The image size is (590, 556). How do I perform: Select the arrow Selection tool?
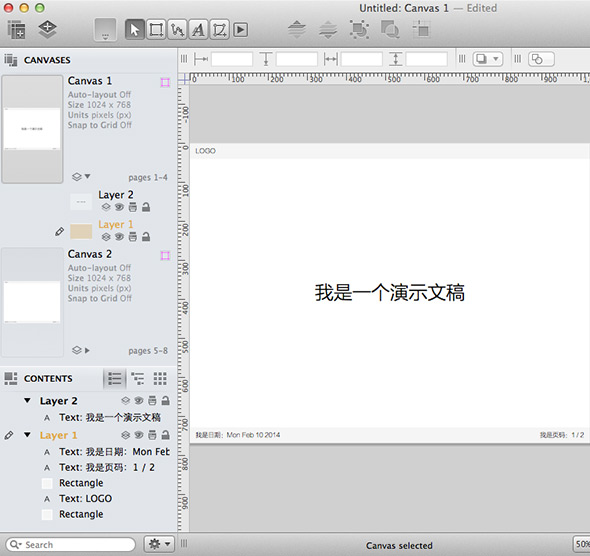[135, 30]
